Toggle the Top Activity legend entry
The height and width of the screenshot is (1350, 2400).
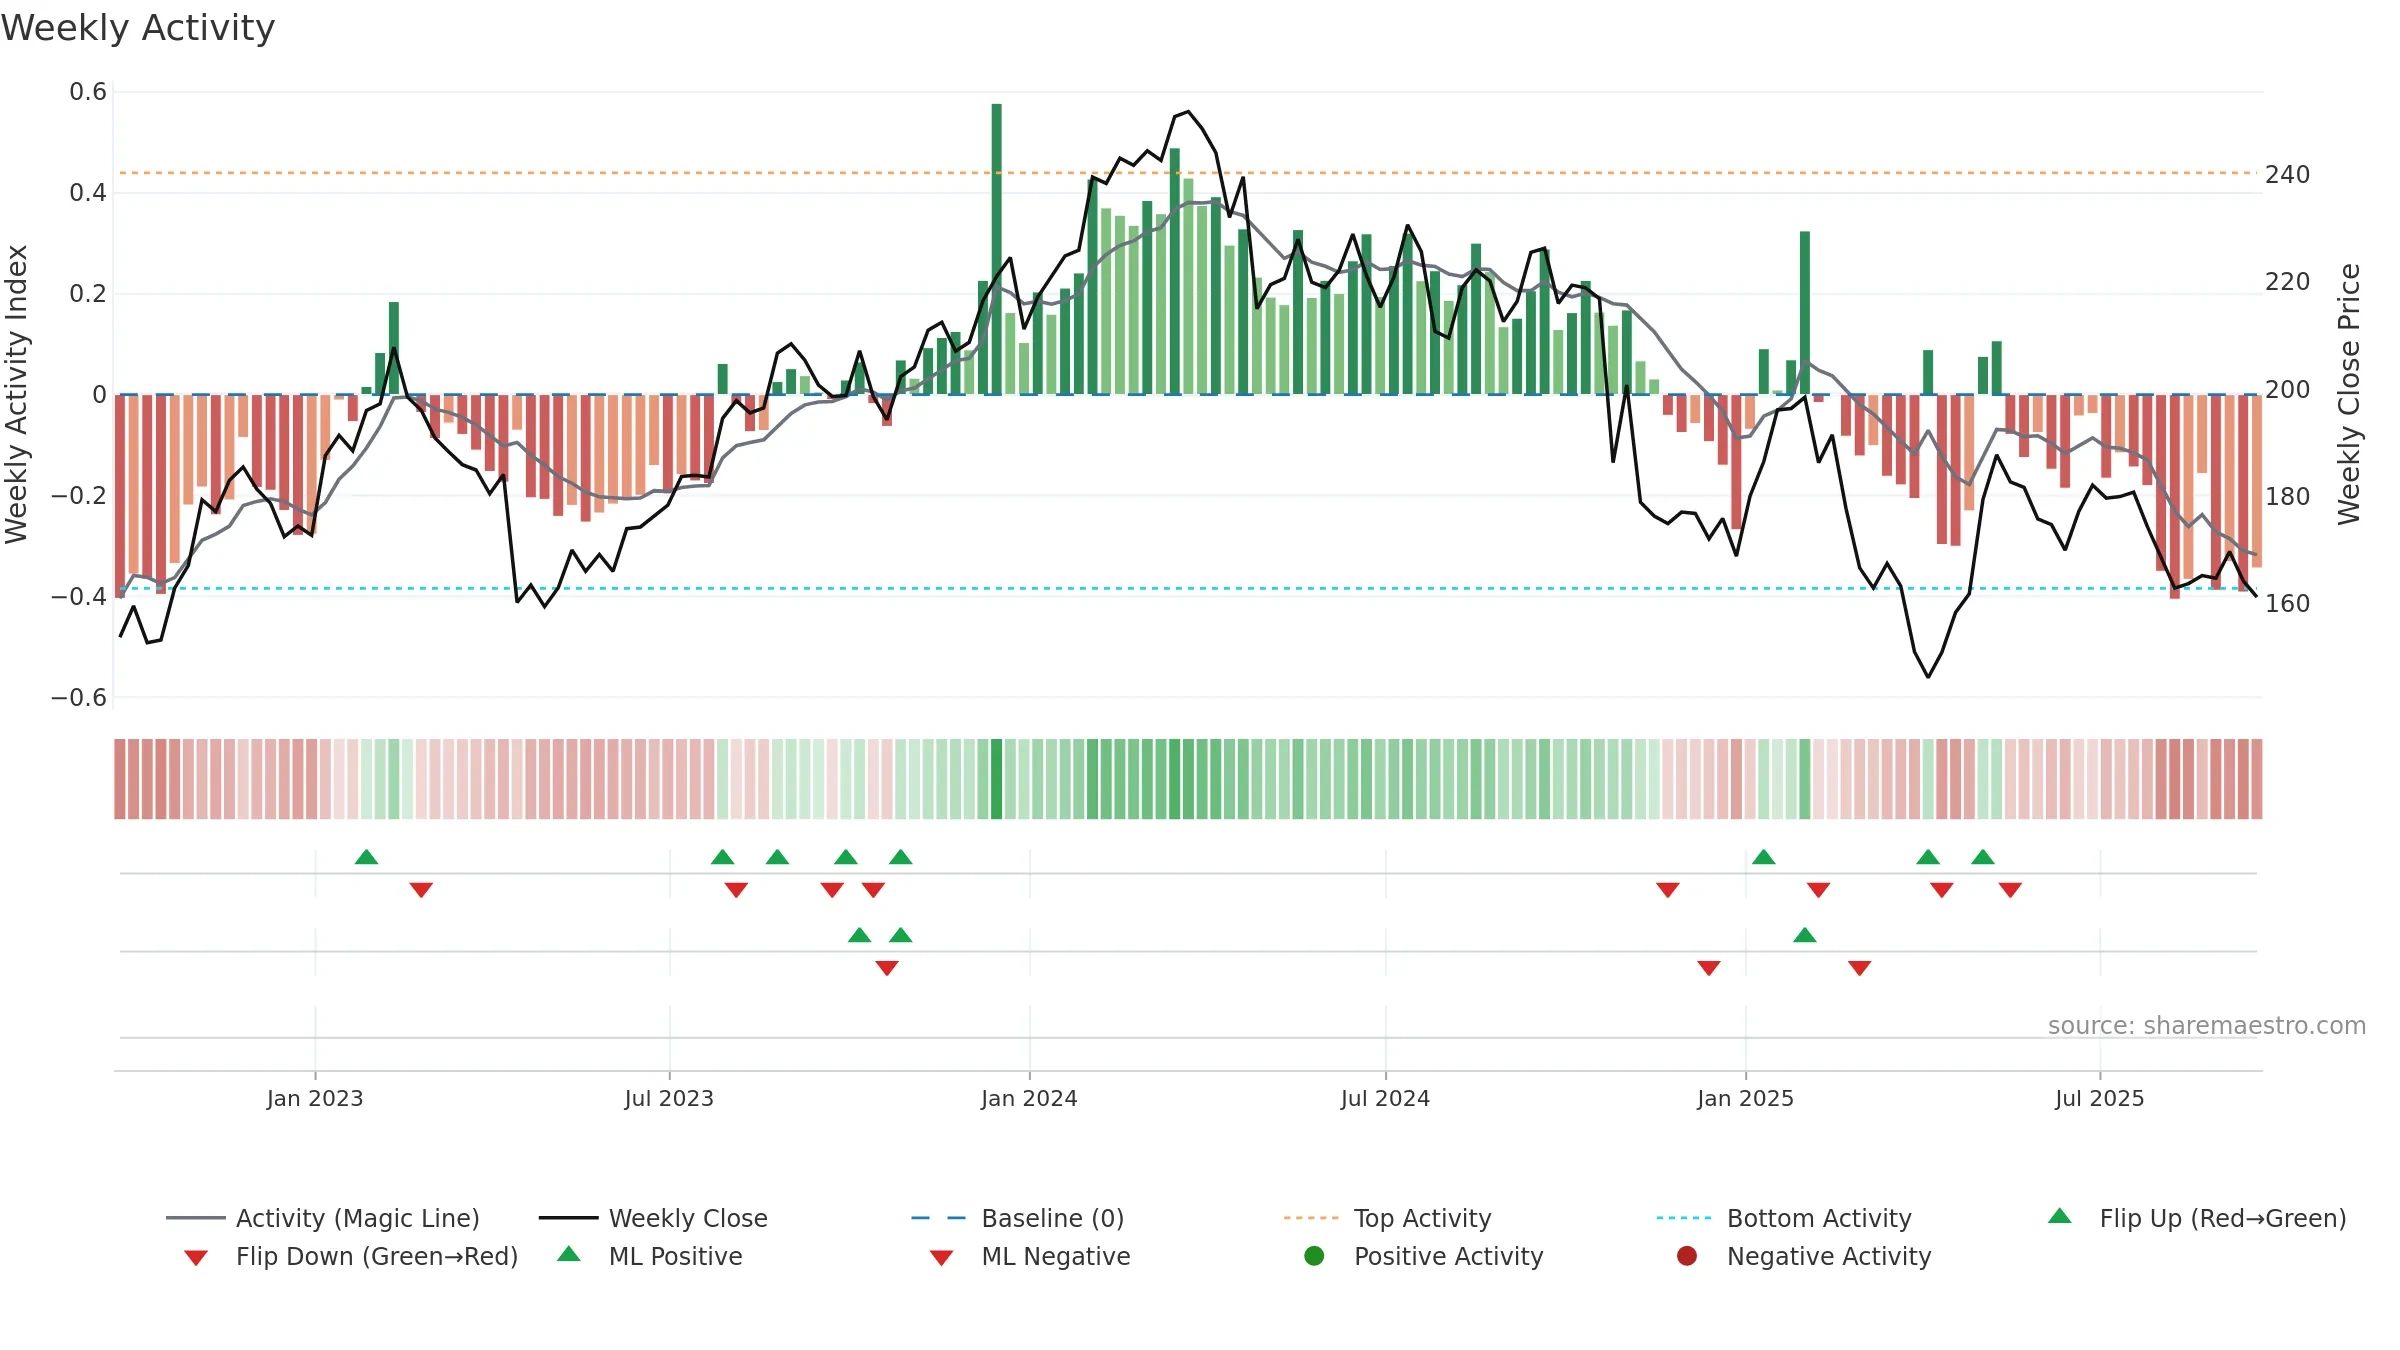pyautogui.click(x=1387, y=1218)
